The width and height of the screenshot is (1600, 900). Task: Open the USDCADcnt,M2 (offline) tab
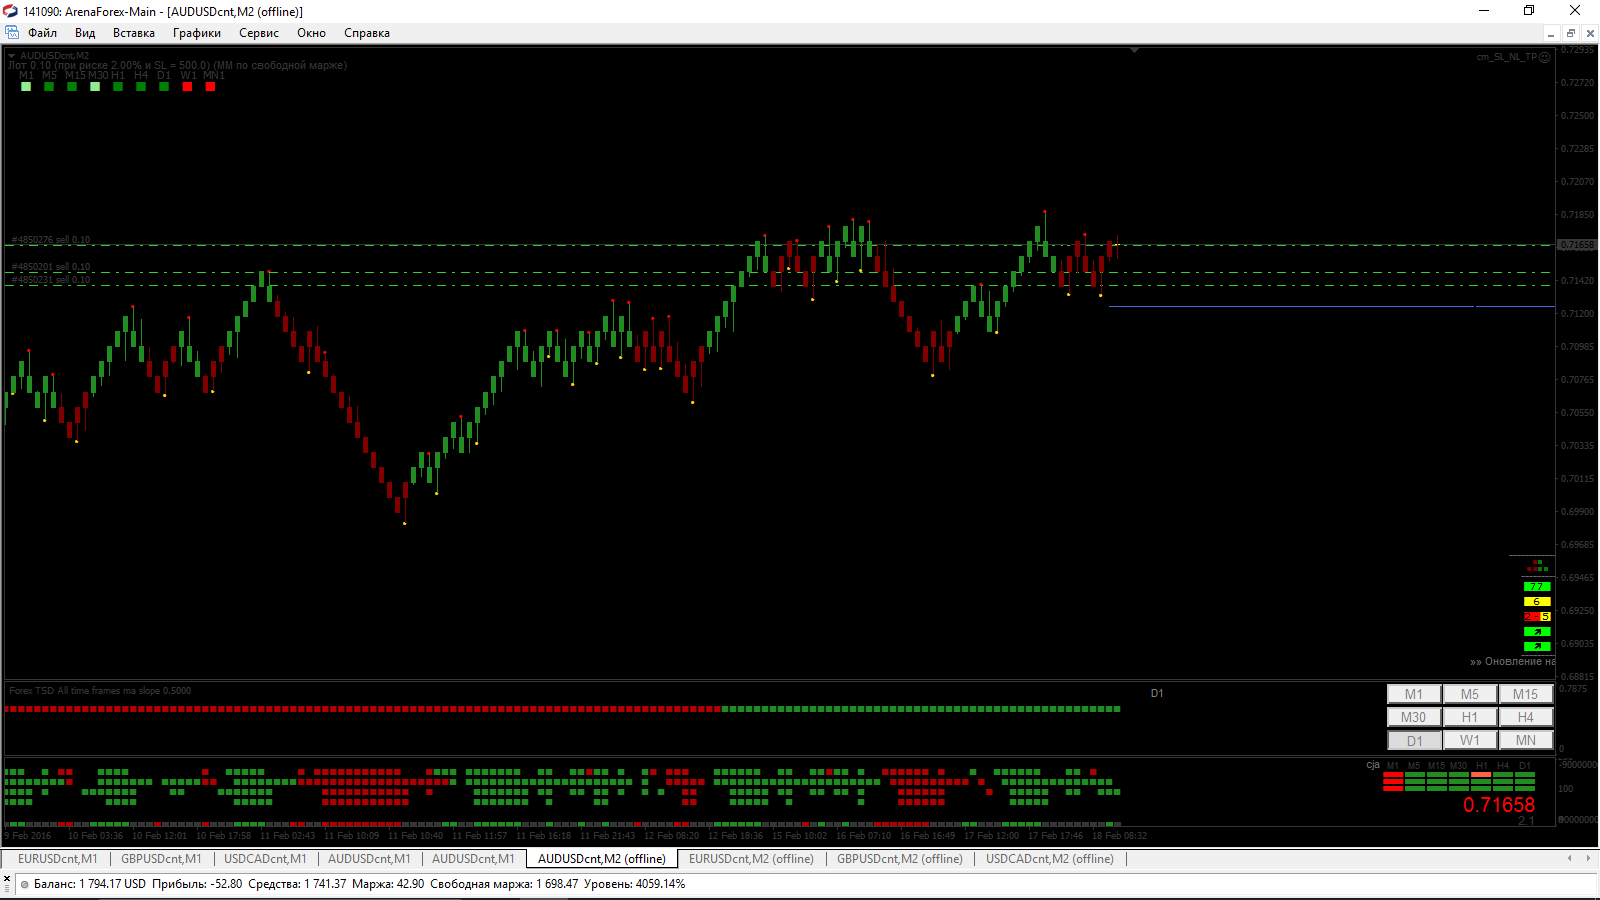tap(1050, 859)
